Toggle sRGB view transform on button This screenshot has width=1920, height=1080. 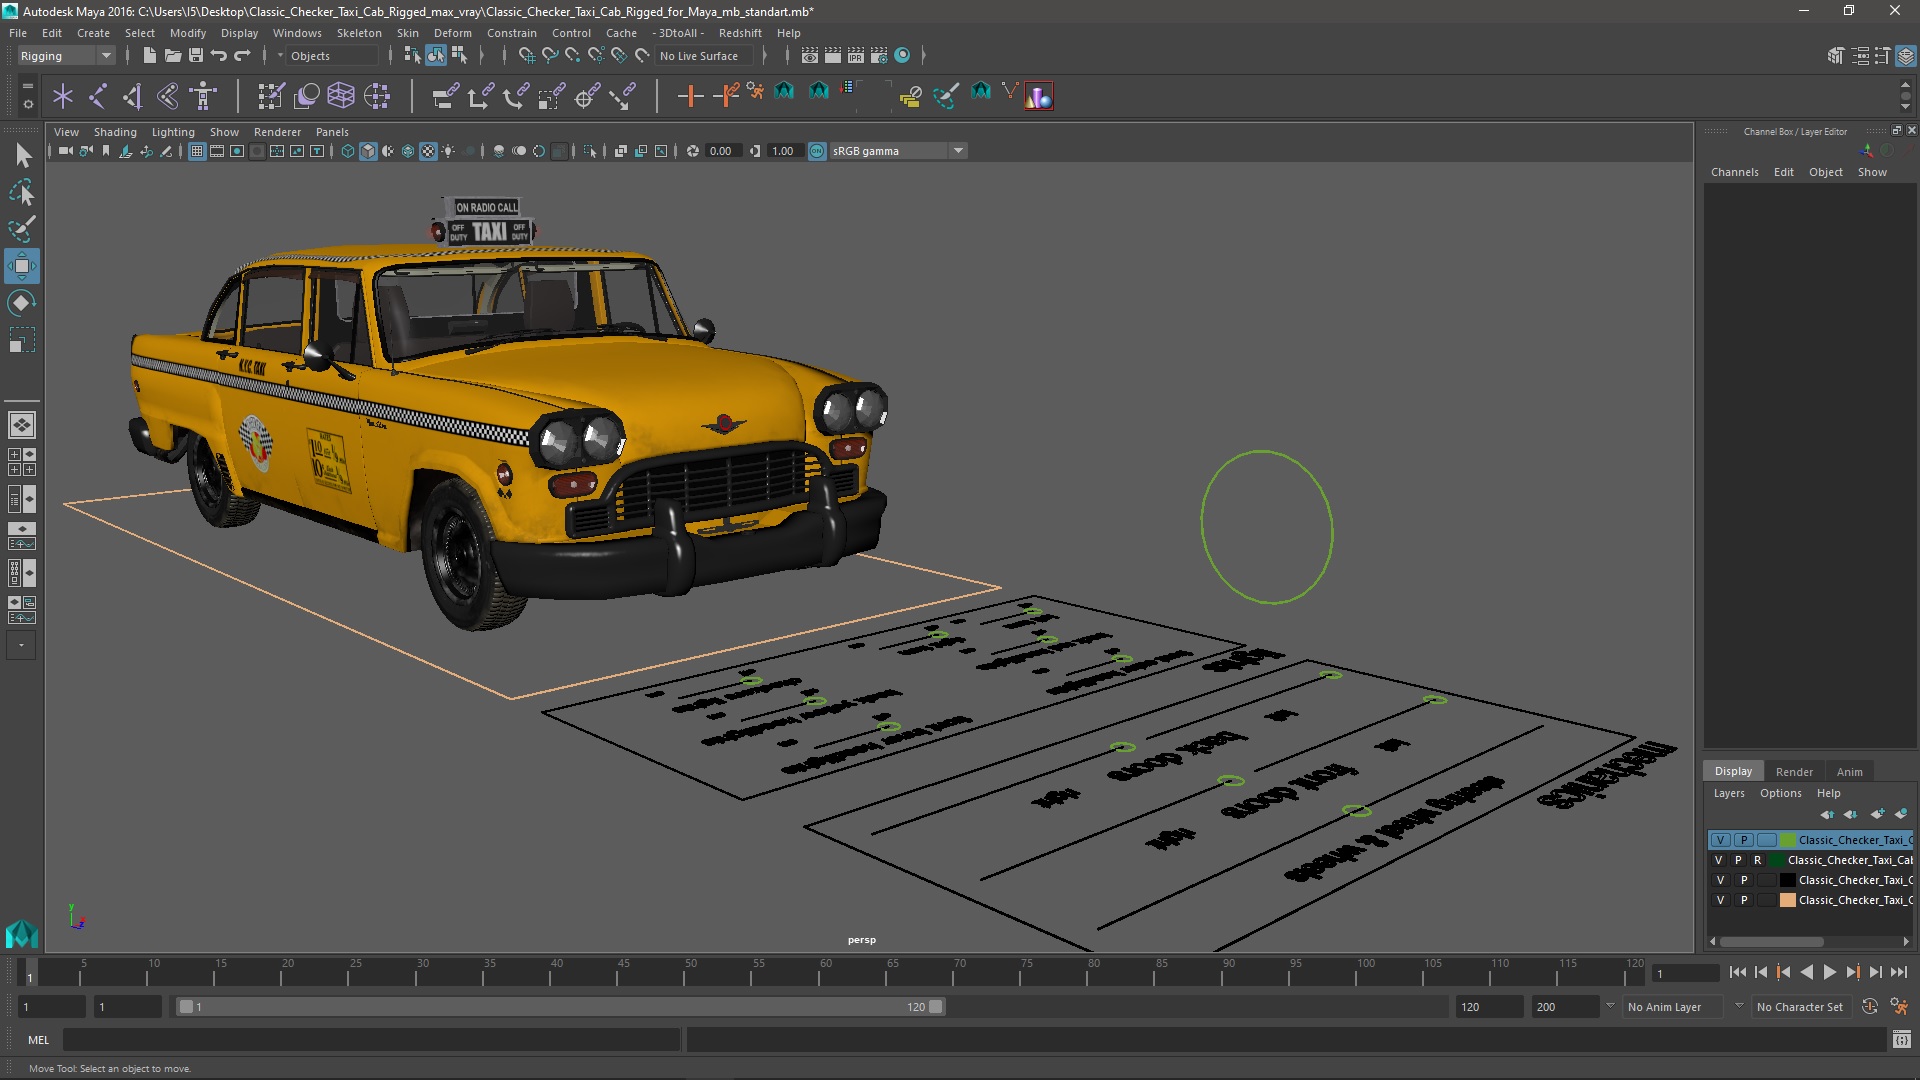(817, 151)
